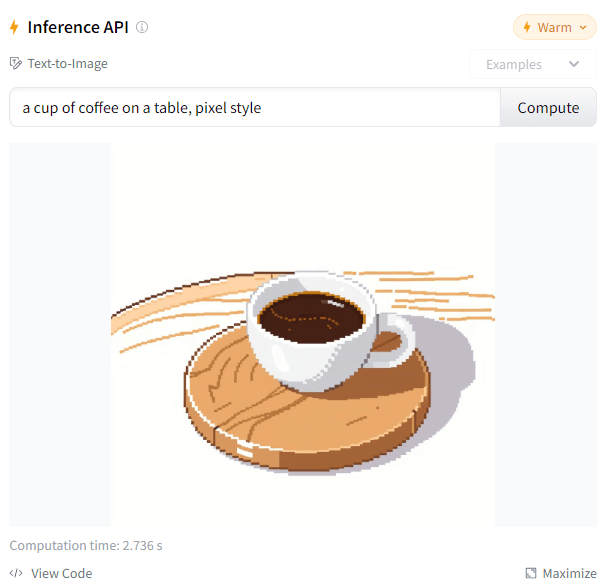Viewport: 615px width, 588px height.
Task: Click the info icon beside Inference API
Action: pyautogui.click(x=144, y=27)
